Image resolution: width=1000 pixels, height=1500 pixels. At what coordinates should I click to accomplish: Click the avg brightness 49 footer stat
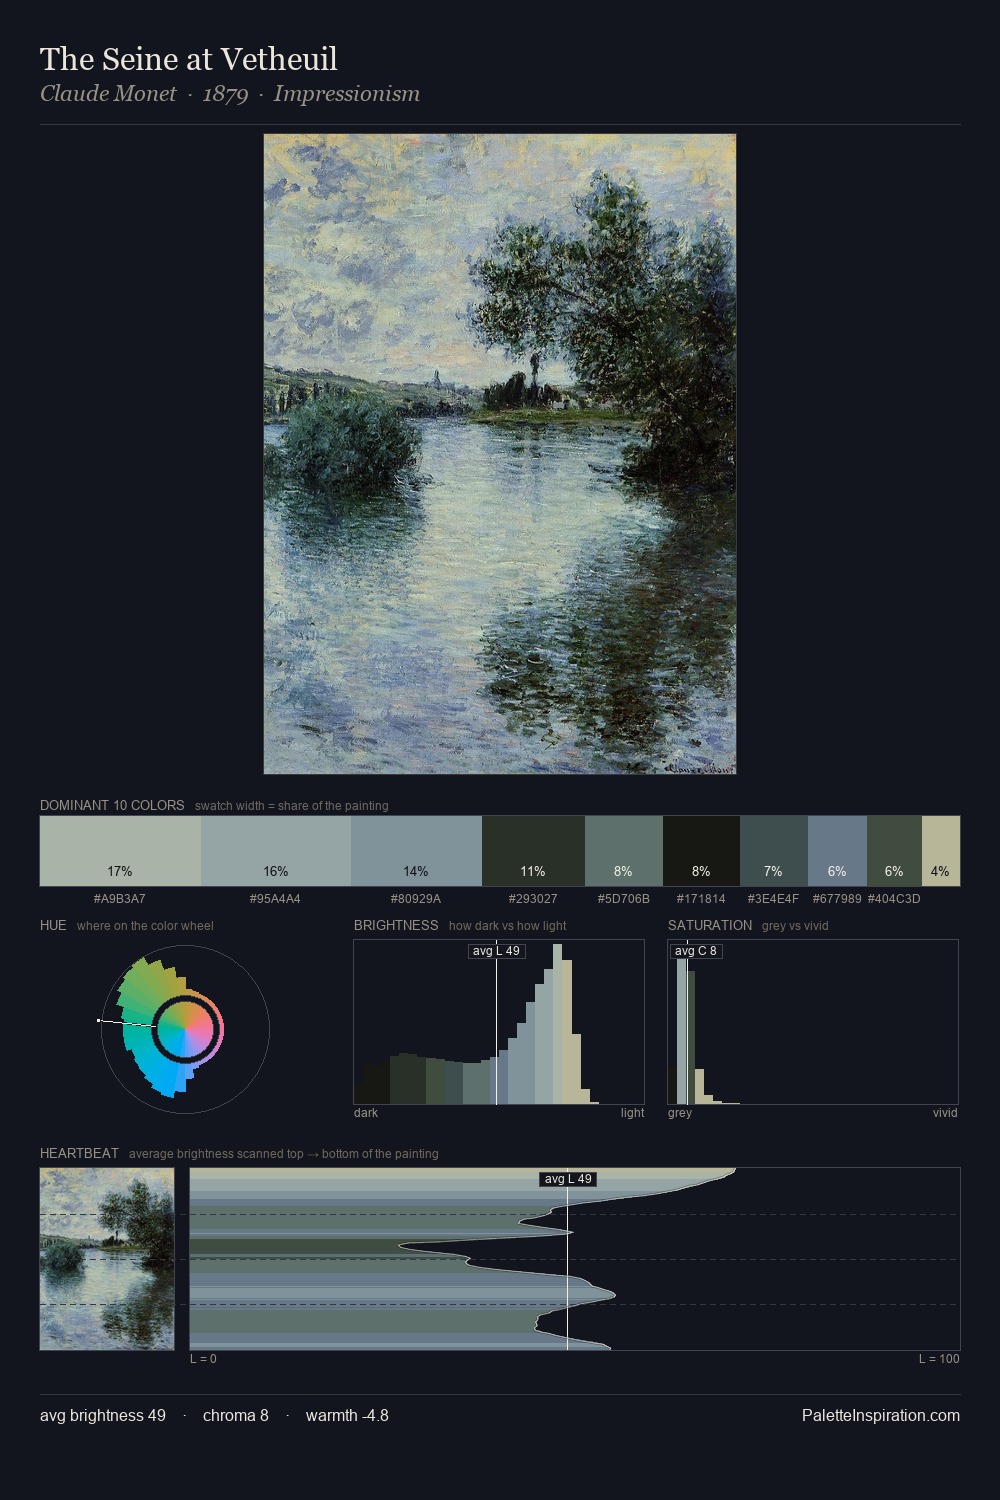point(103,1415)
